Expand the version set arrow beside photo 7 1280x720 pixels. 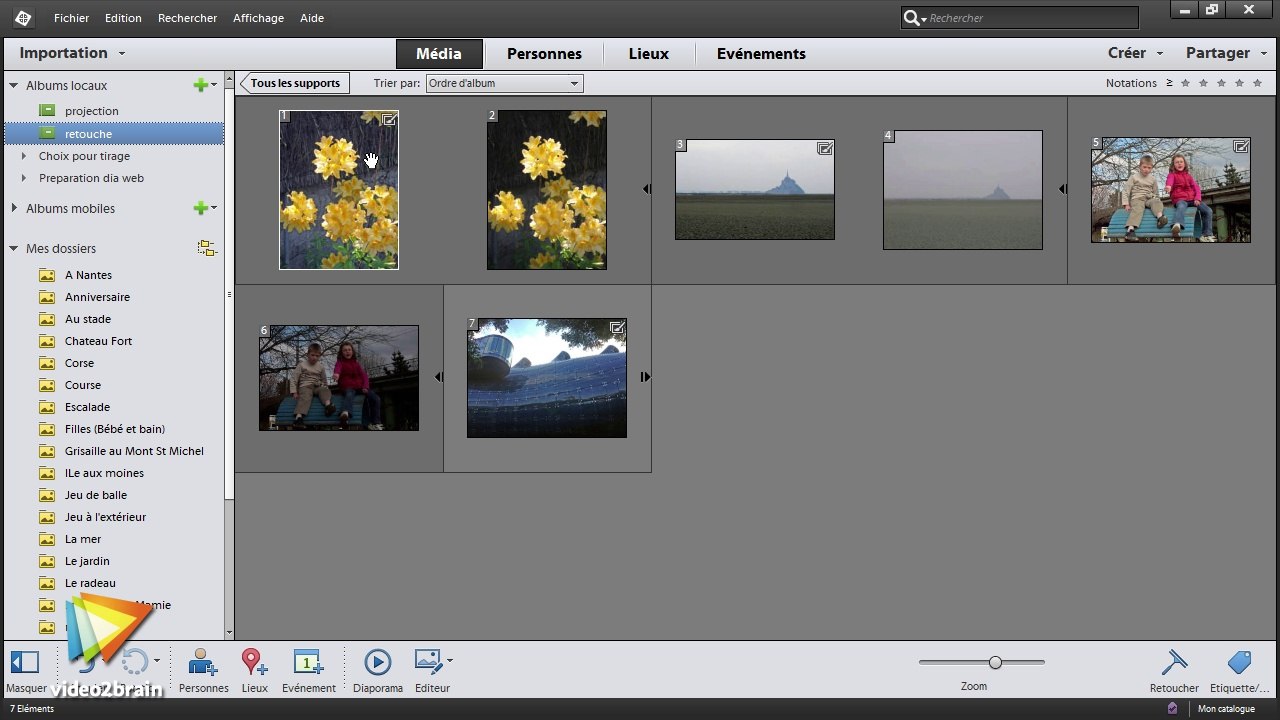click(x=646, y=377)
